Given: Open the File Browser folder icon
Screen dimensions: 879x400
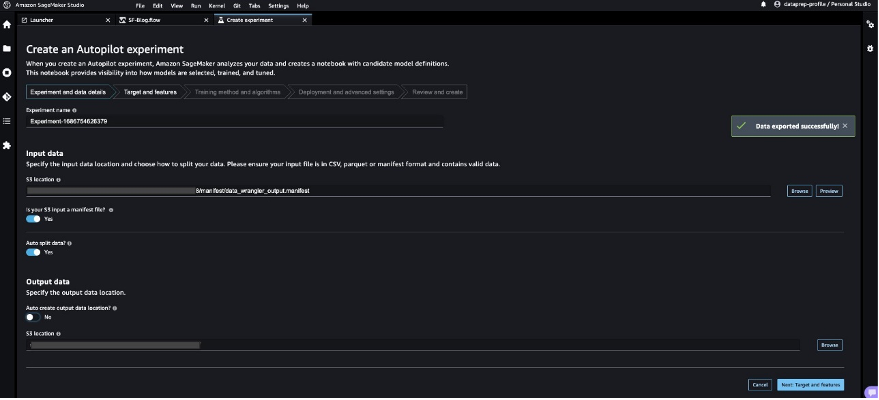Looking at the screenshot, I should (x=7, y=49).
